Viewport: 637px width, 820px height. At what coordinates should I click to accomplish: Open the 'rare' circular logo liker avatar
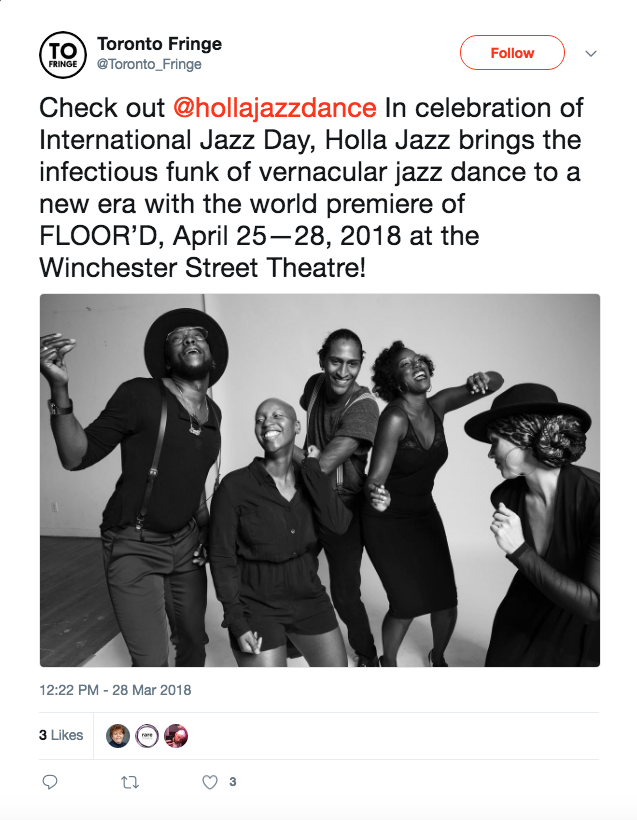(x=147, y=735)
